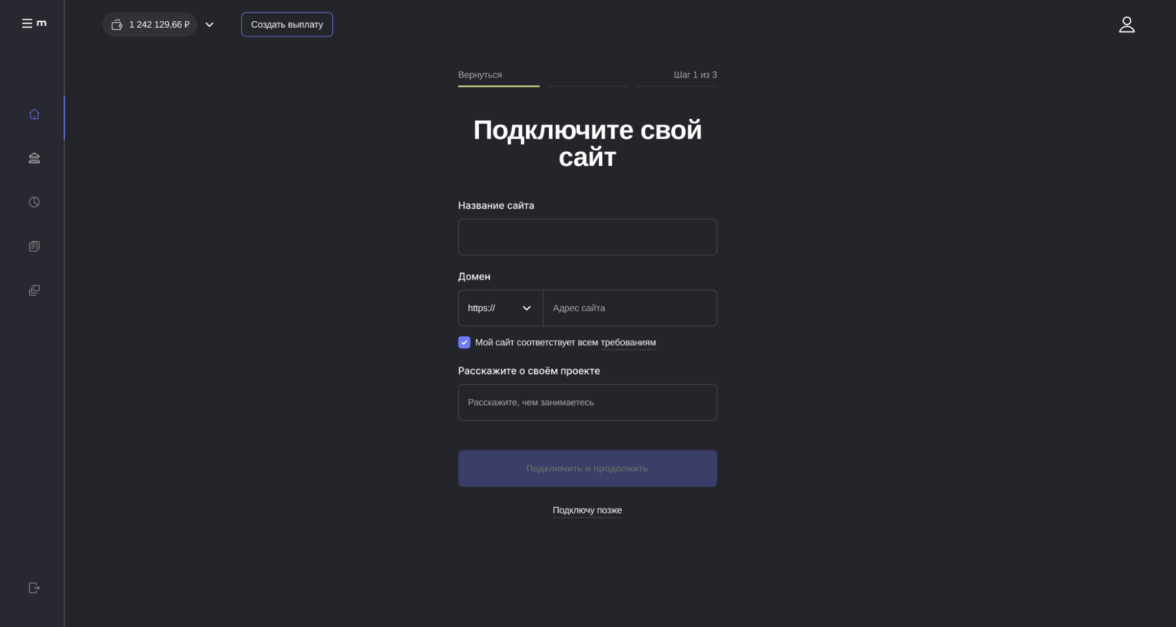Click the second step progress bar segment
1176x627 pixels.
[587, 86]
